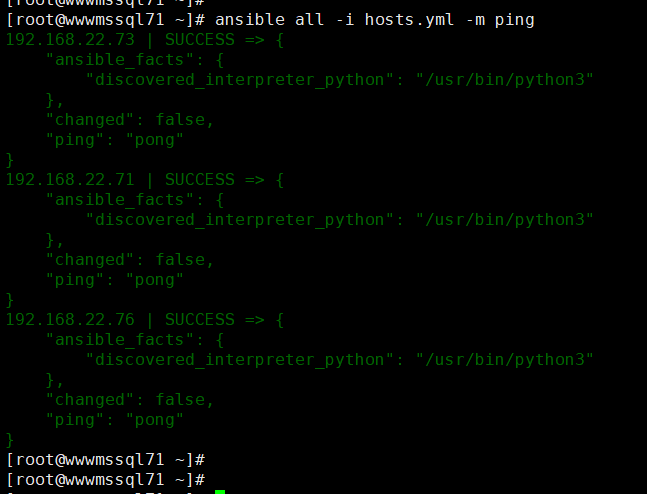The width and height of the screenshot is (647, 494).
Task: Click "changed": false under host 192.168.22.76
Action: coord(130,400)
